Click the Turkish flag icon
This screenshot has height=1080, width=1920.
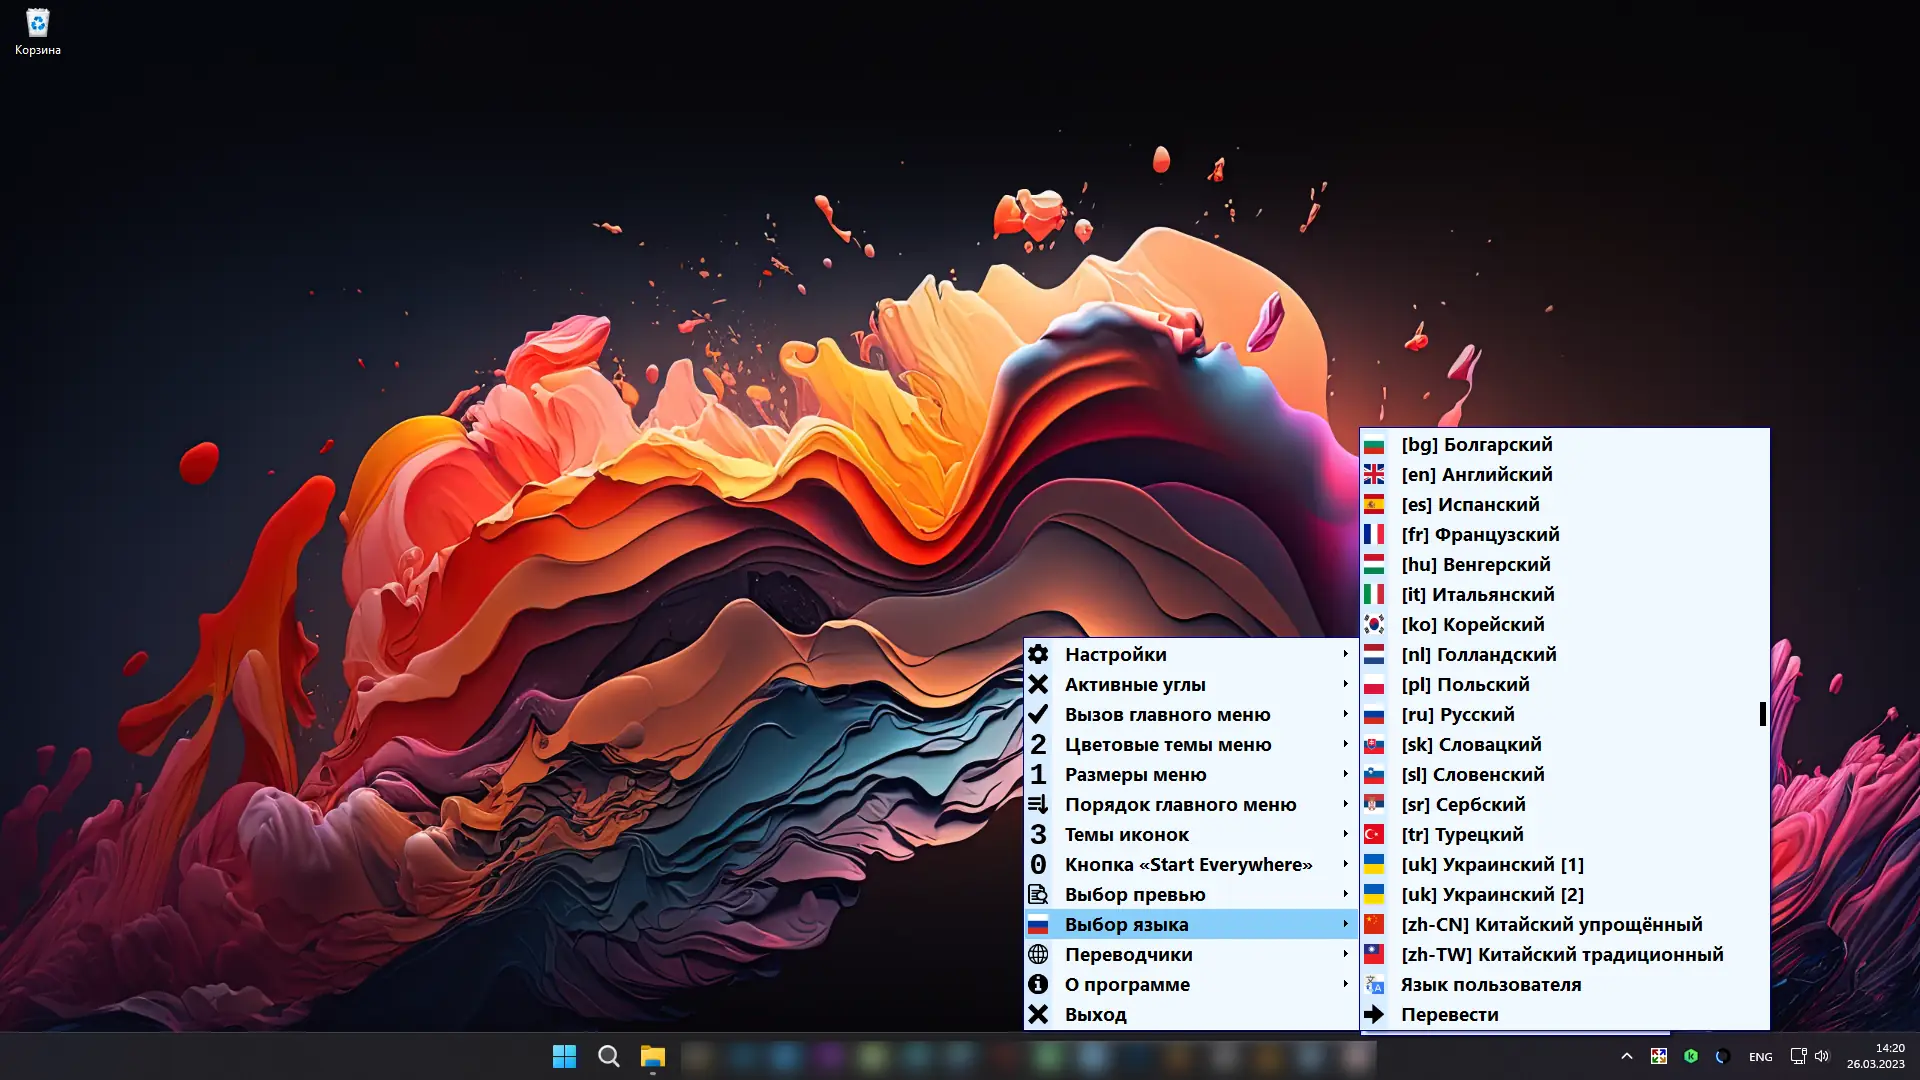click(1374, 834)
